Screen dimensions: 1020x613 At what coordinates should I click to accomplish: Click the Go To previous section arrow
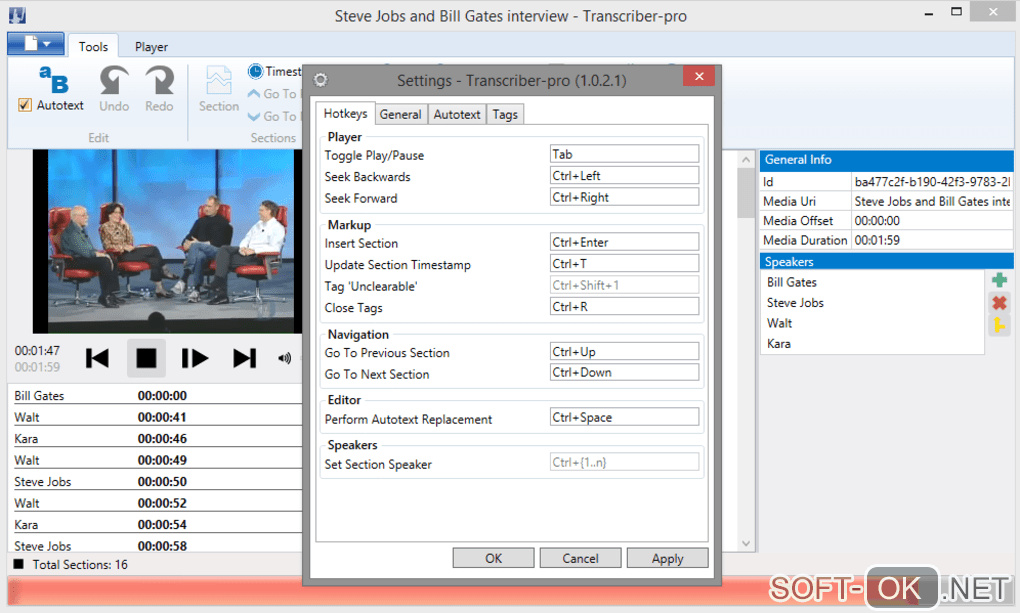click(x=254, y=94)
